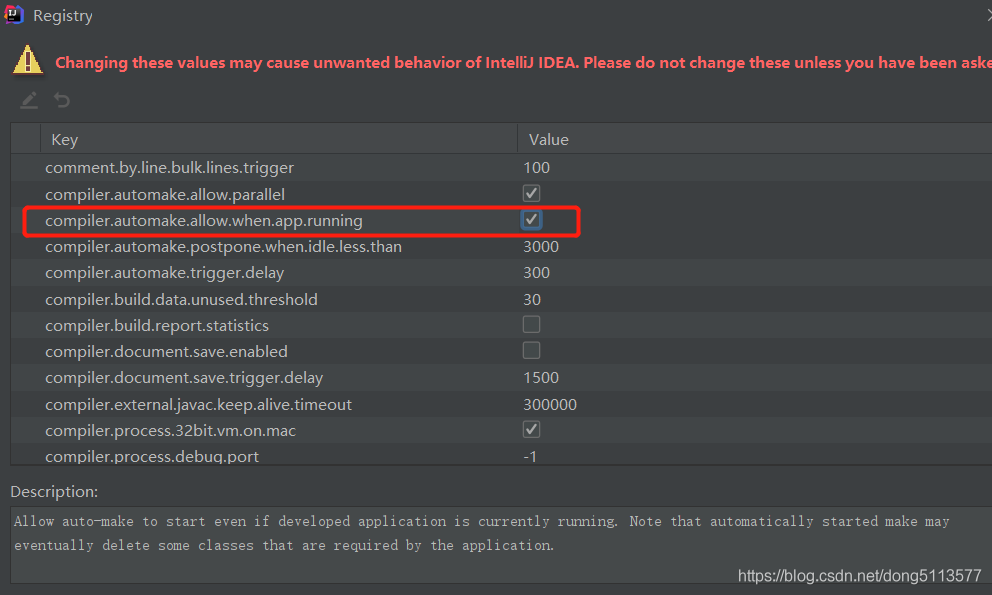This screenshot has height=595, width=992.
Task: Toggle compiler.automake.allow.when.app.running checkbox
Action: pyautogui.click(x=532, y=220)
